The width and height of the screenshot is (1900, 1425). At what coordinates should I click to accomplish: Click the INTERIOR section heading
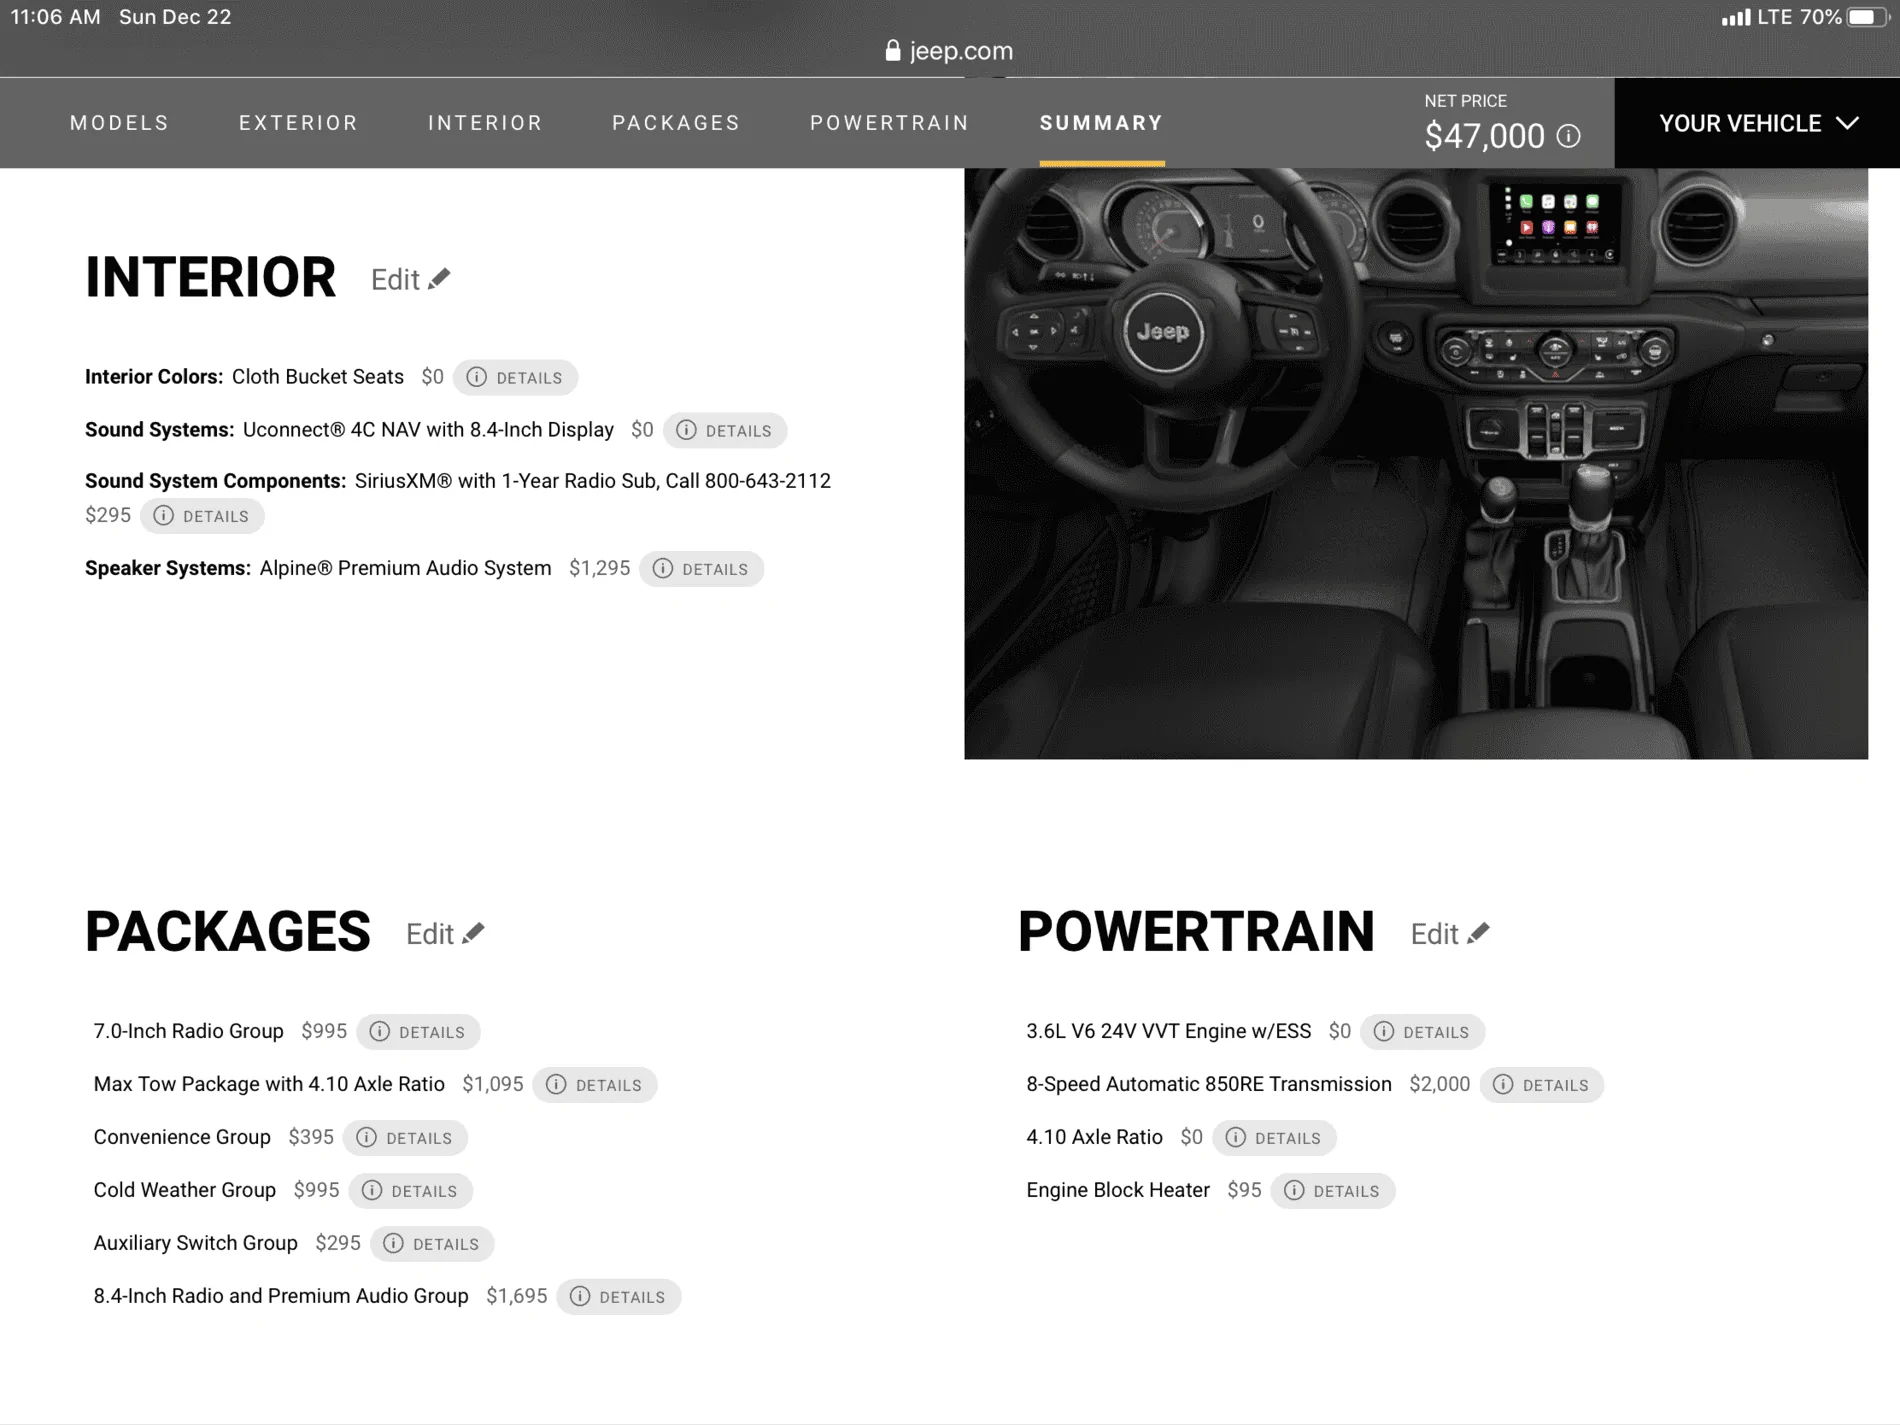point(210,278)
